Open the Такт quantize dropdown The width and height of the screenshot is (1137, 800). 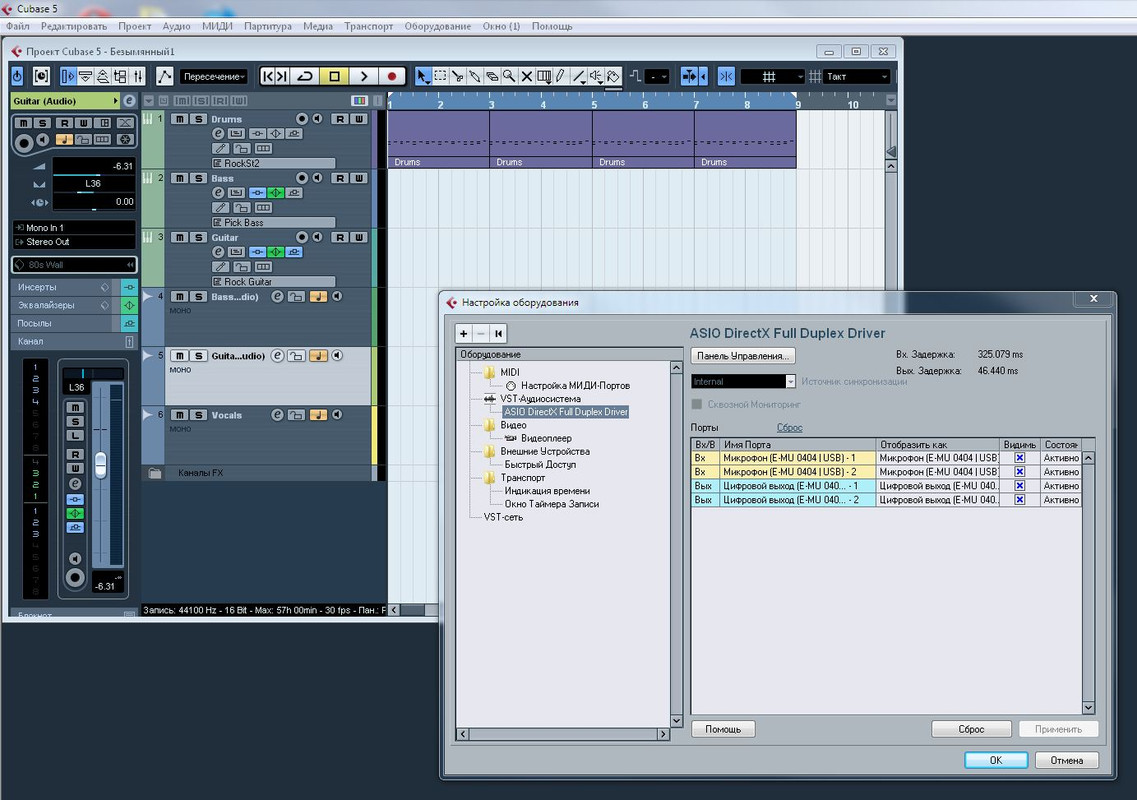coord(857,76)
